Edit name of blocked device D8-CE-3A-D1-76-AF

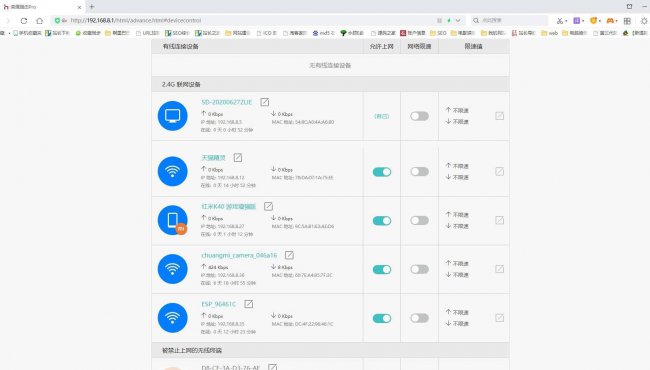[x=272, y=367]
